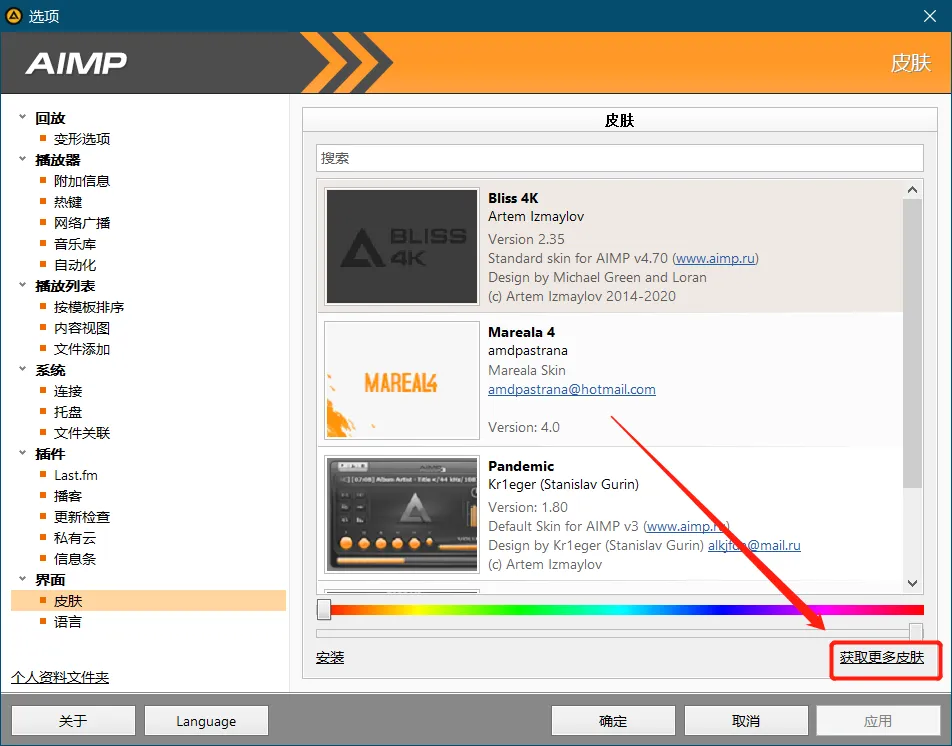
Task: Select Last.fm plugin settings
Action: 76,475
